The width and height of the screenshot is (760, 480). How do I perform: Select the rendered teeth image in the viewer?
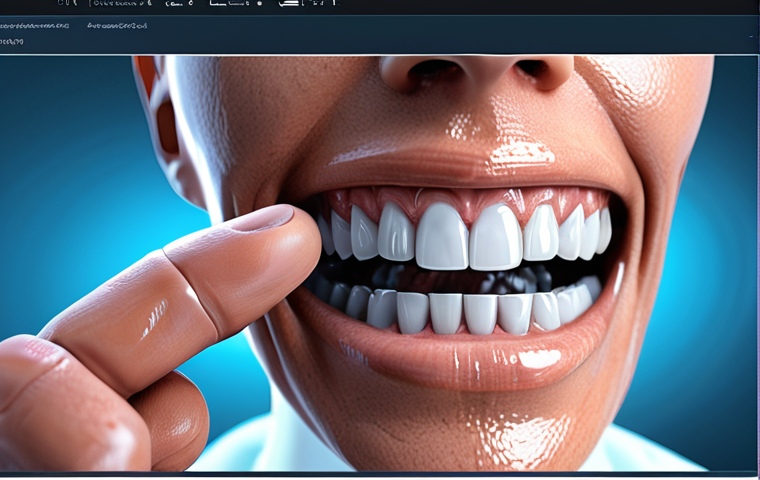coord(378,263)
